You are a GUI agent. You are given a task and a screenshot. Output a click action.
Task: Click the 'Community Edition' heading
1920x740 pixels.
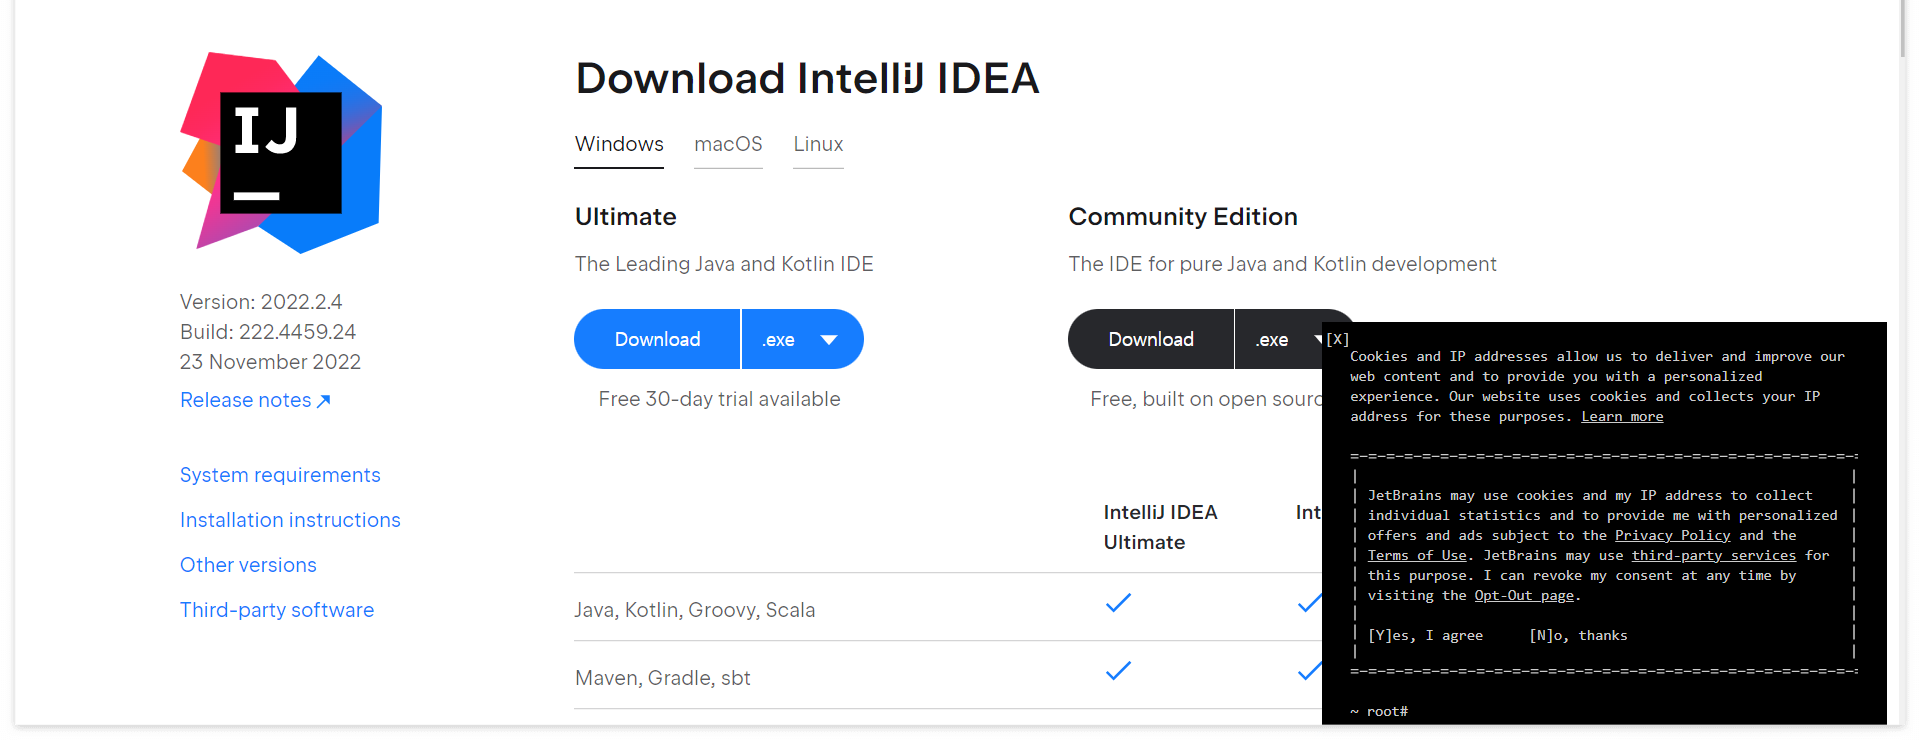point(1183,217)
